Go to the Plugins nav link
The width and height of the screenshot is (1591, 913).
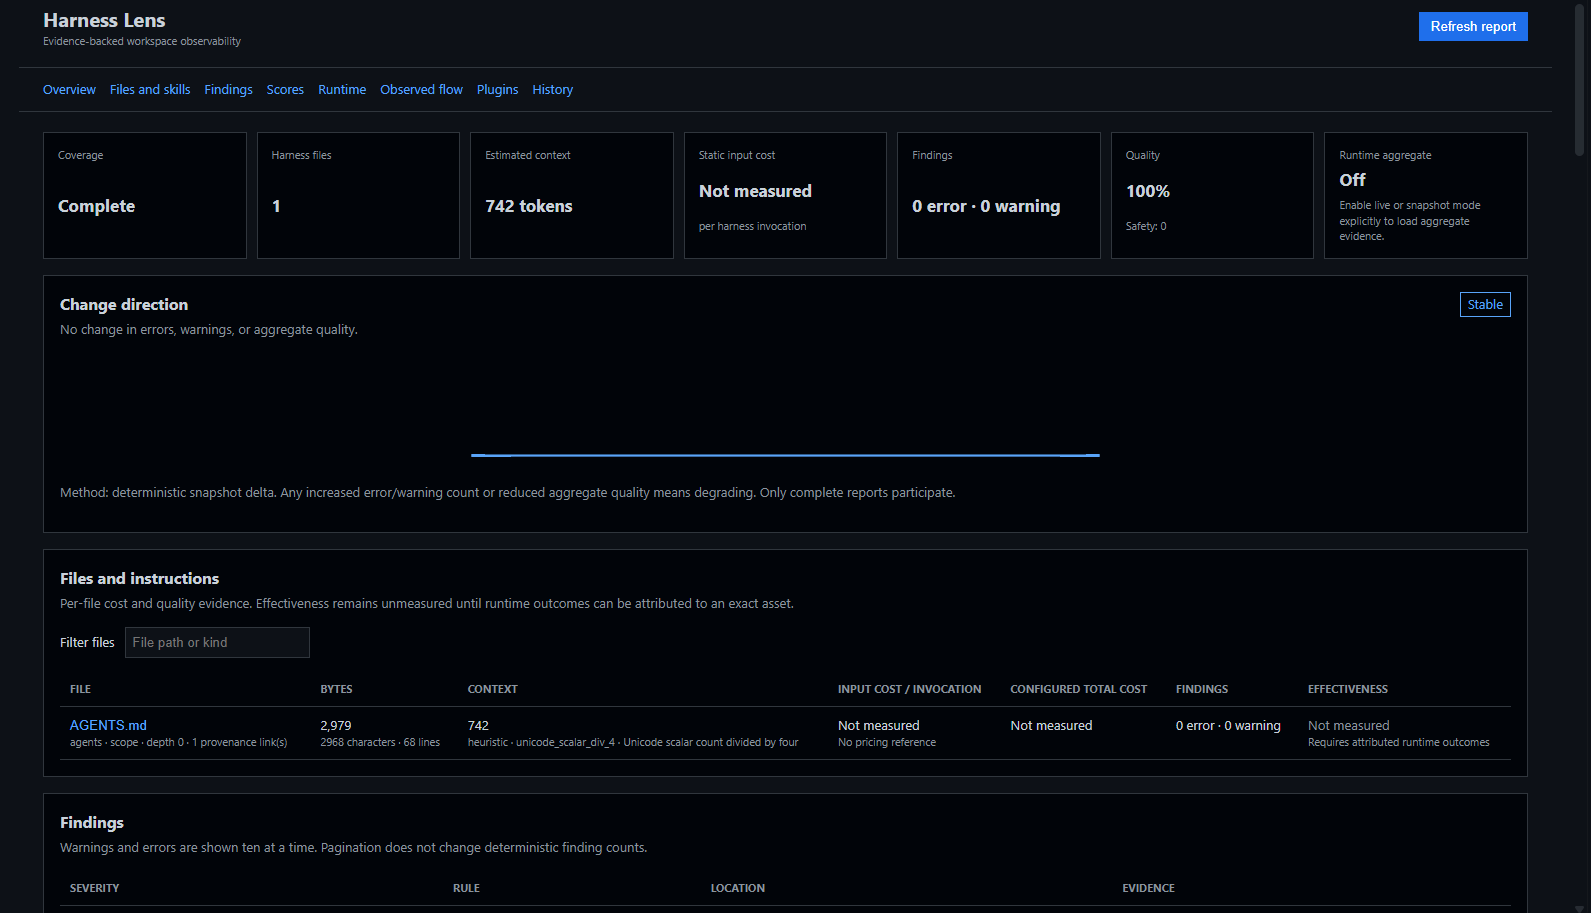497,90
